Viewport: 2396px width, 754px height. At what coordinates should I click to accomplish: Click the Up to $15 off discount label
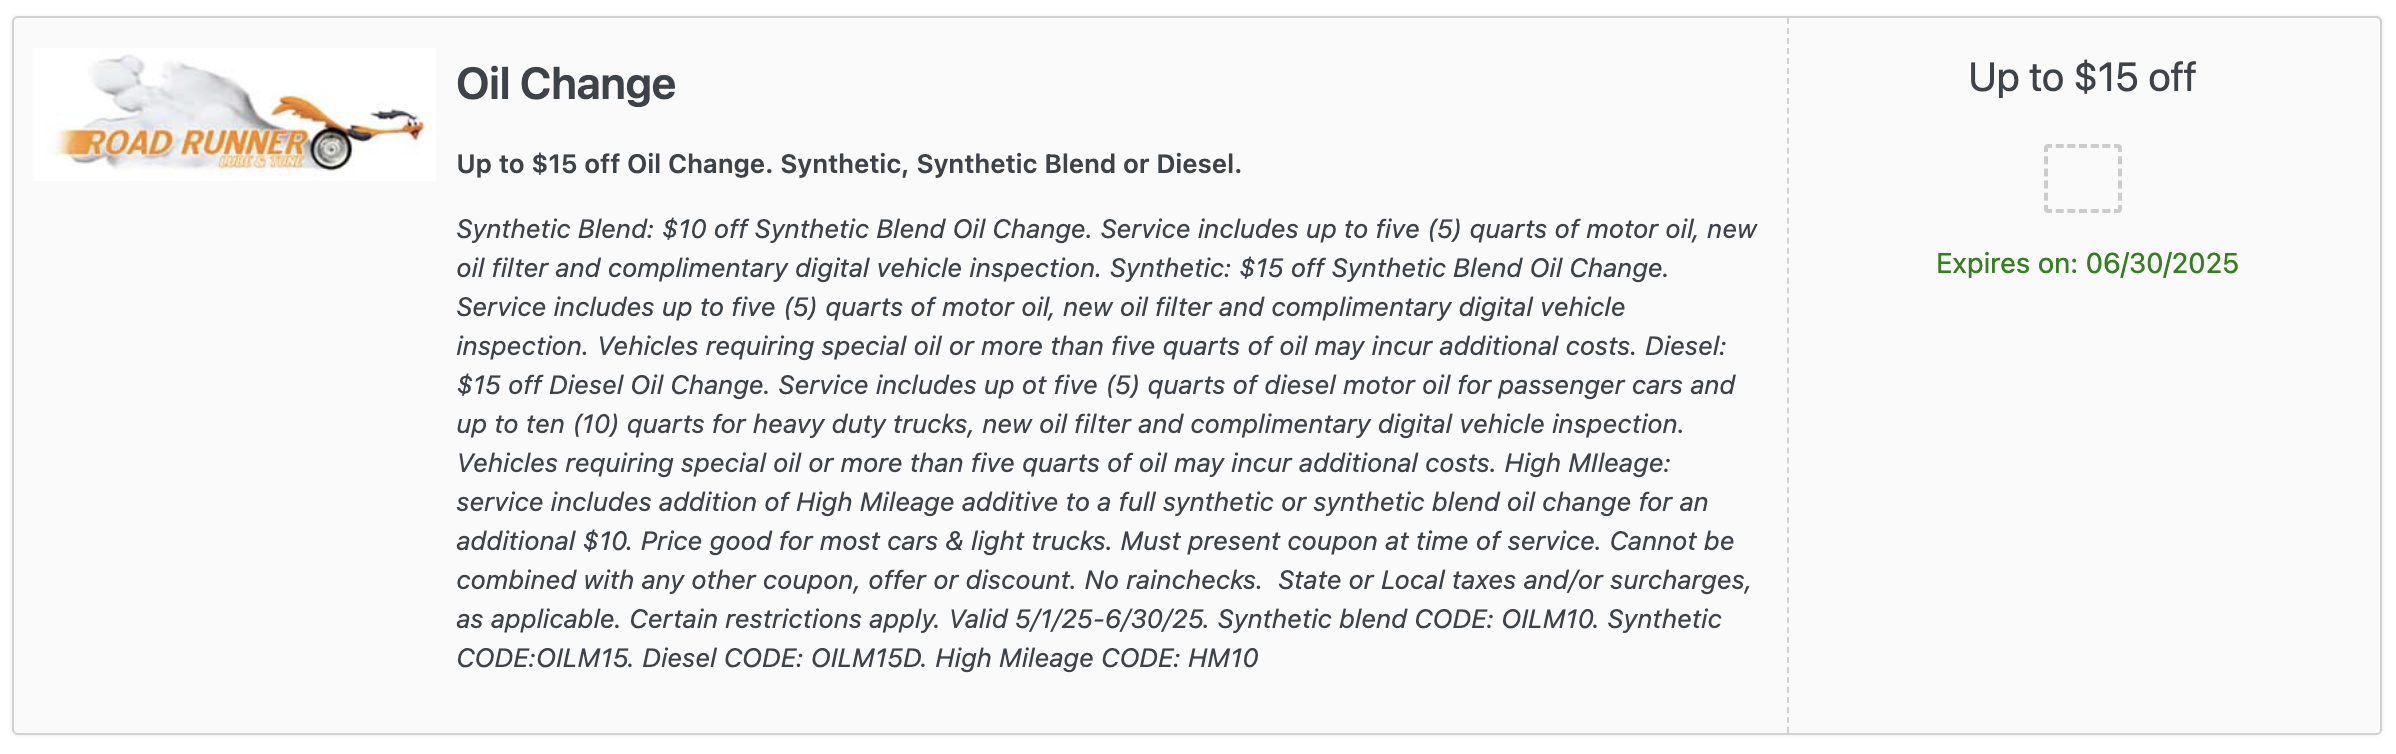(2082, 77)
